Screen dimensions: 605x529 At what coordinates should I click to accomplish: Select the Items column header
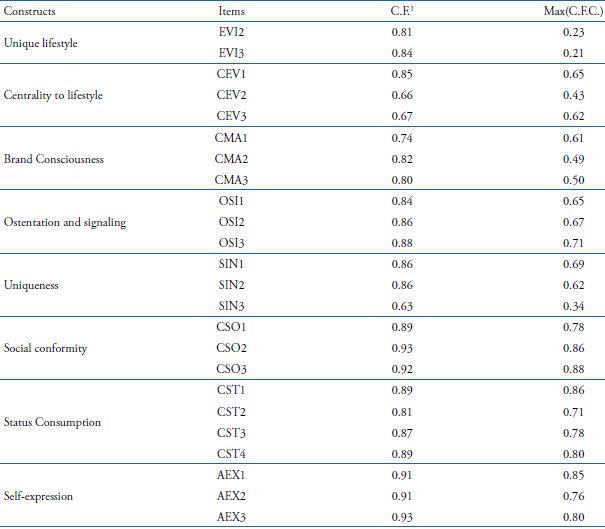coord(231,11)
